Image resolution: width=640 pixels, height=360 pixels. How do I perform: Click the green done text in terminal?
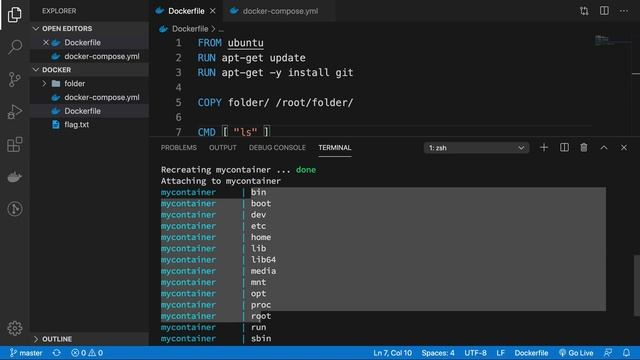click(306, 170)
